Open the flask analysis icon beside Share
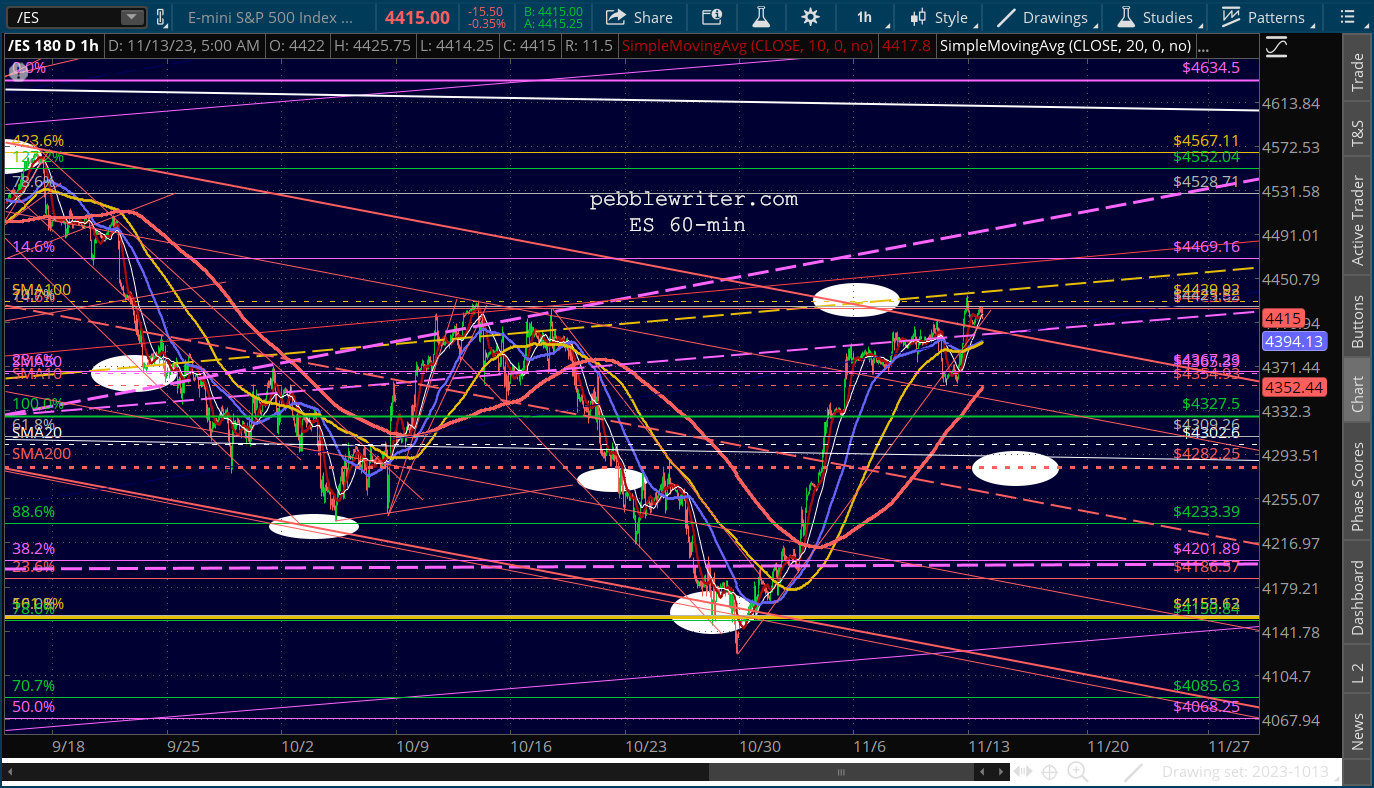The height and width of the screenshot is (788, 1374). (x=760, y=17)
